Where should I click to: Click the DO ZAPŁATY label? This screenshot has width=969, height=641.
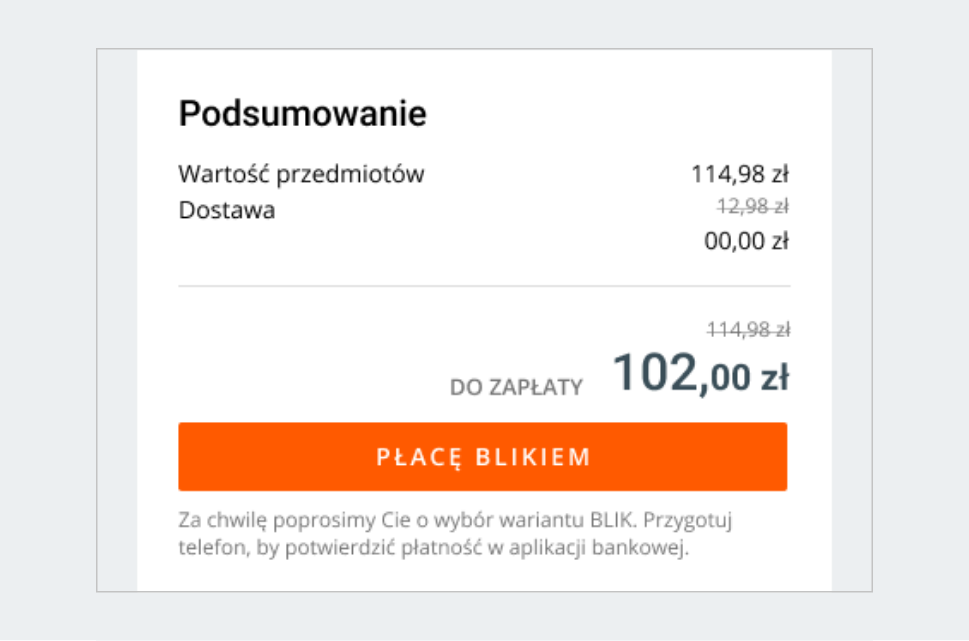(519, 386)
